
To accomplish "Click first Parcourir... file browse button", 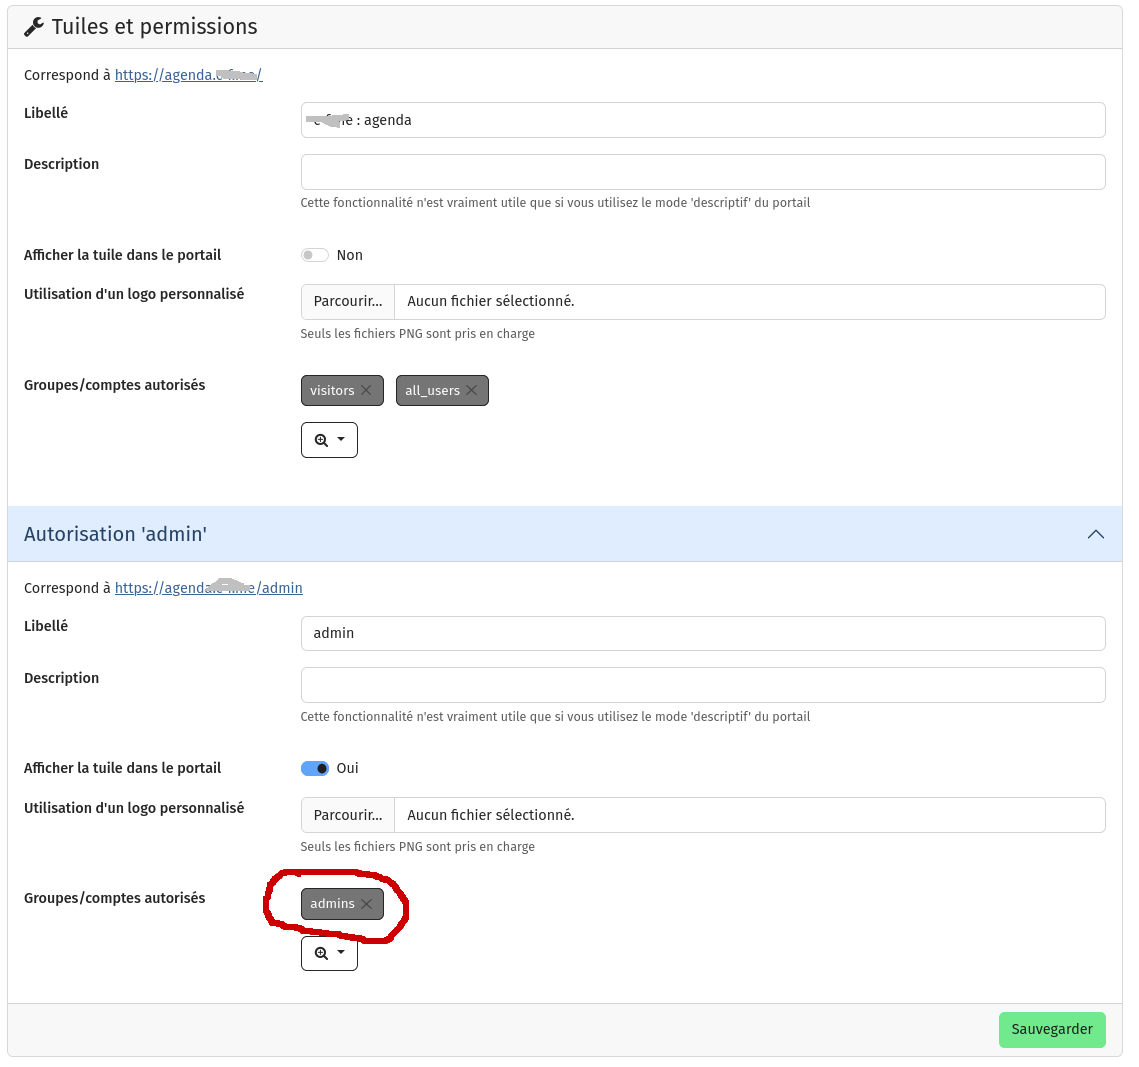I will pyautogui.click(x=348, y=302).
